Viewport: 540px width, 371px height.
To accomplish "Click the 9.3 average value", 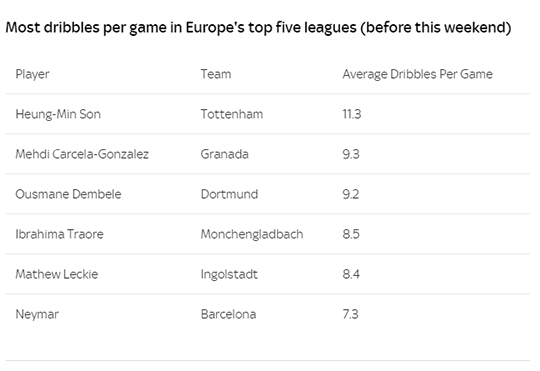I will tap(351, 154).
